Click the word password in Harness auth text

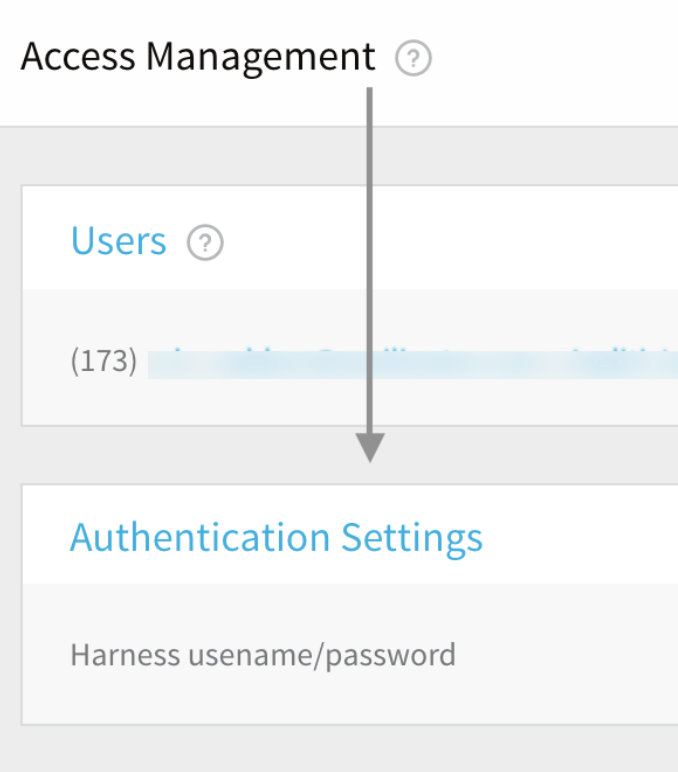[x=390, y=656]
